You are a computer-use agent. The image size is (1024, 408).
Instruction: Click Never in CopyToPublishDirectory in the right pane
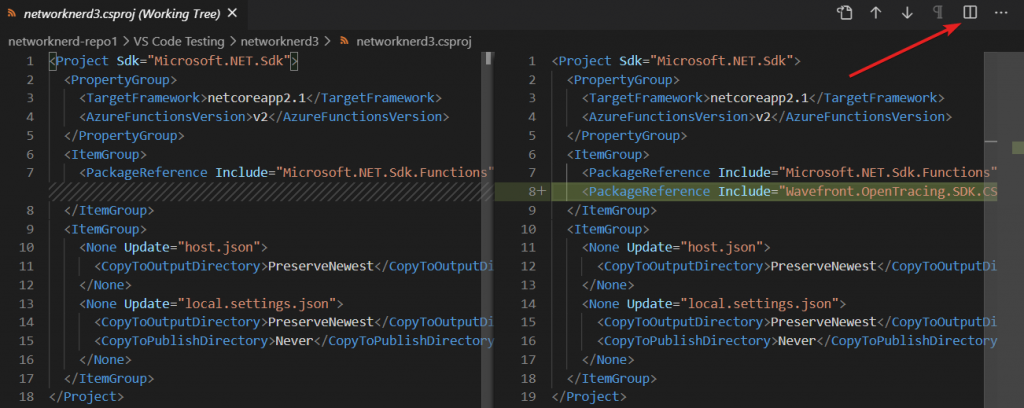(x=797, y=341)
